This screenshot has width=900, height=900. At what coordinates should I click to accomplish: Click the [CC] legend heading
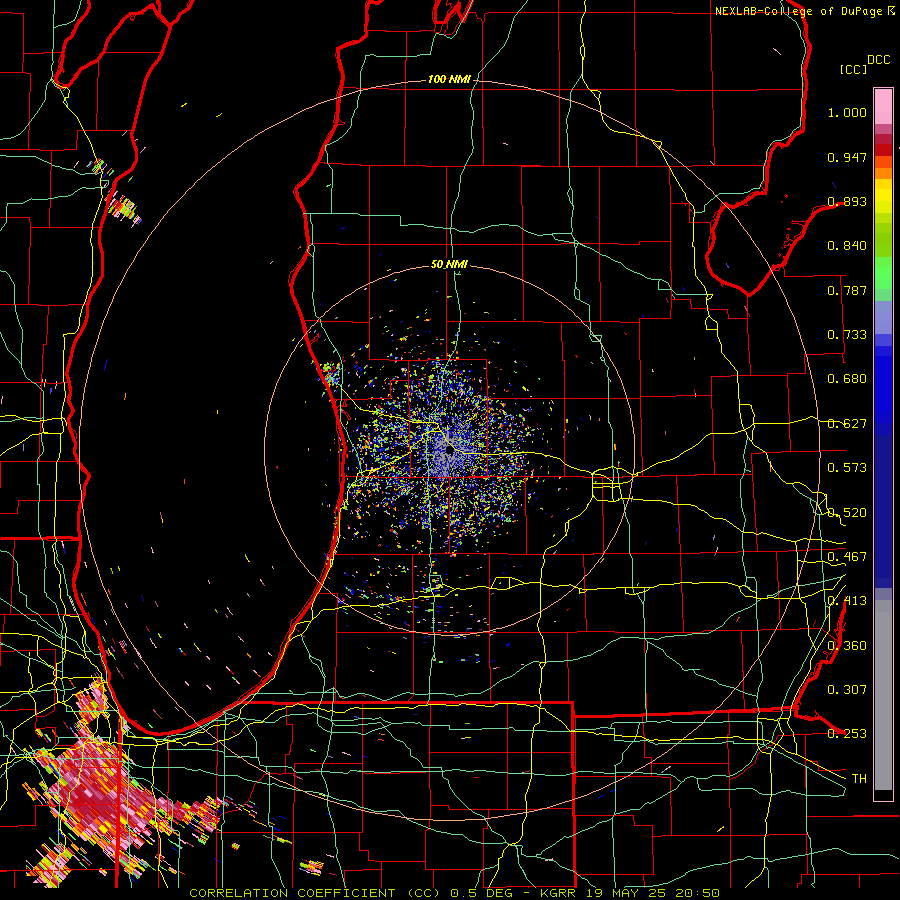[x=853, y=69]
